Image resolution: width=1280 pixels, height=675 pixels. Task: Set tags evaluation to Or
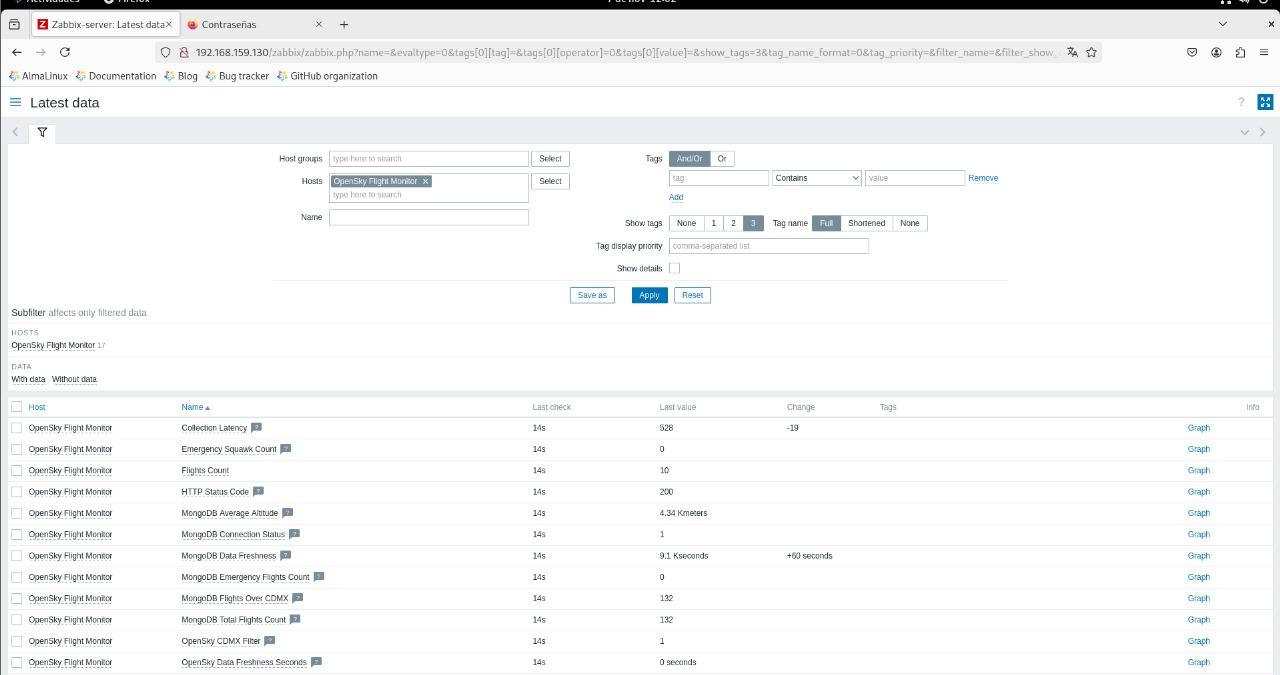(x=722, y=158)
